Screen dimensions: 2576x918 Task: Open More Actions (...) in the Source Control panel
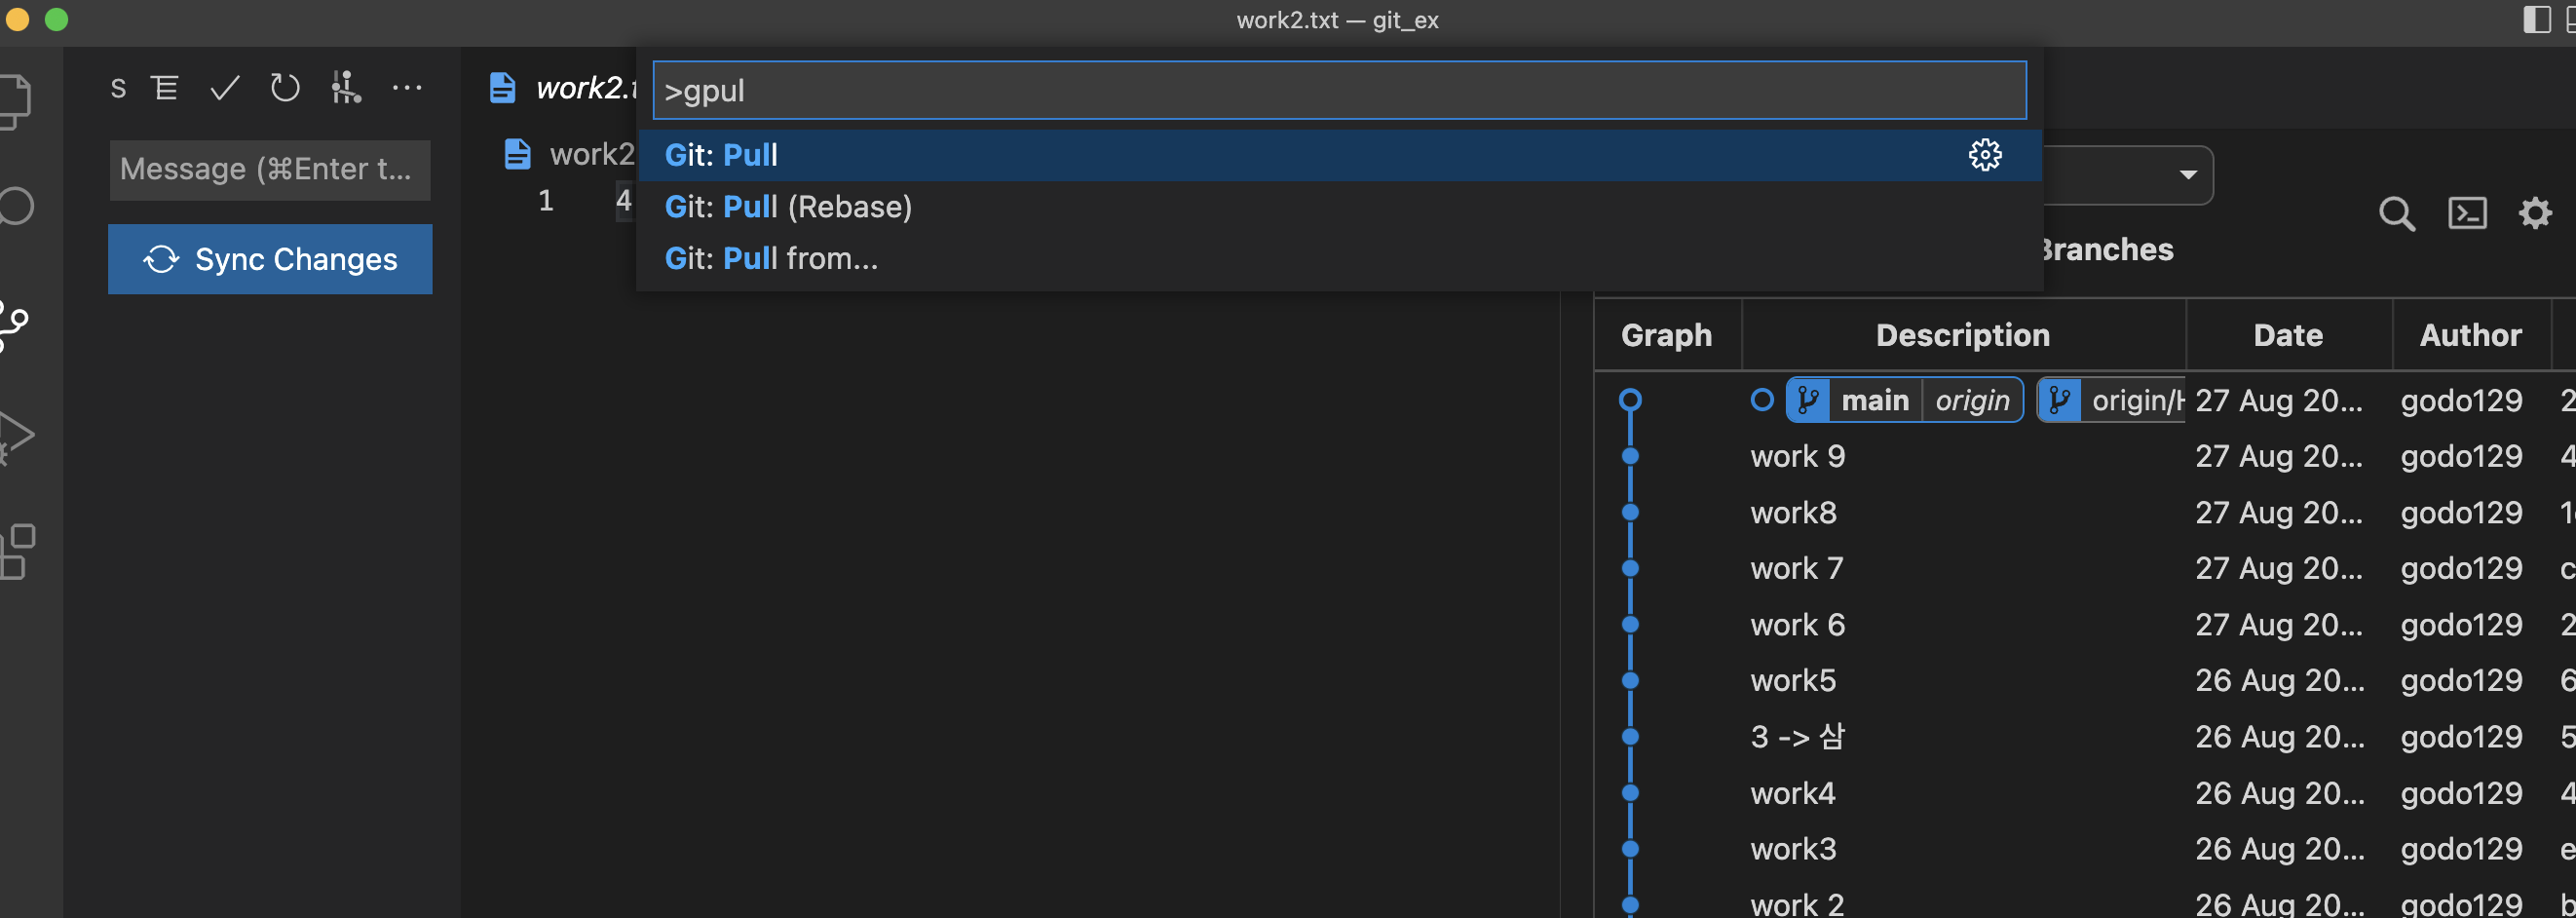[408, 88]
